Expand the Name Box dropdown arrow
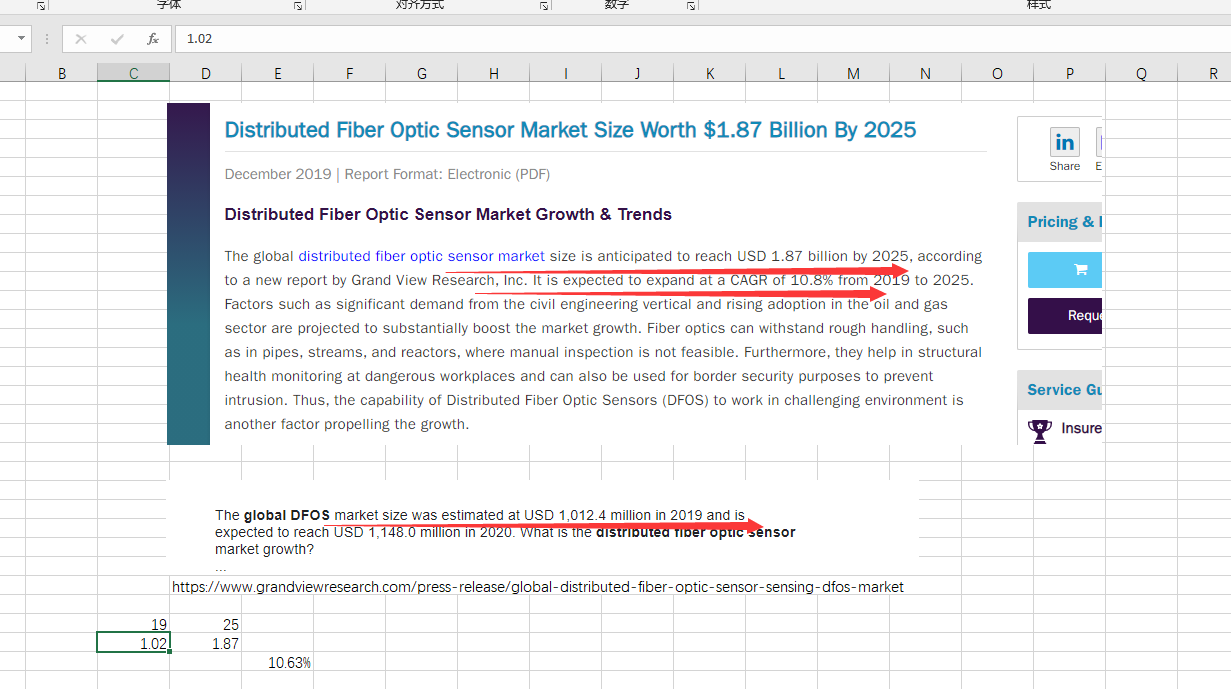The width and height of the screenshot is (1231, 689). (x=21, y=39)
